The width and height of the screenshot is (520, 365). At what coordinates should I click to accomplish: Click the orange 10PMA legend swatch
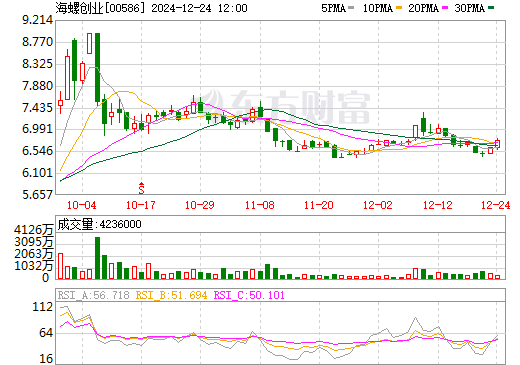coord(399,7)
